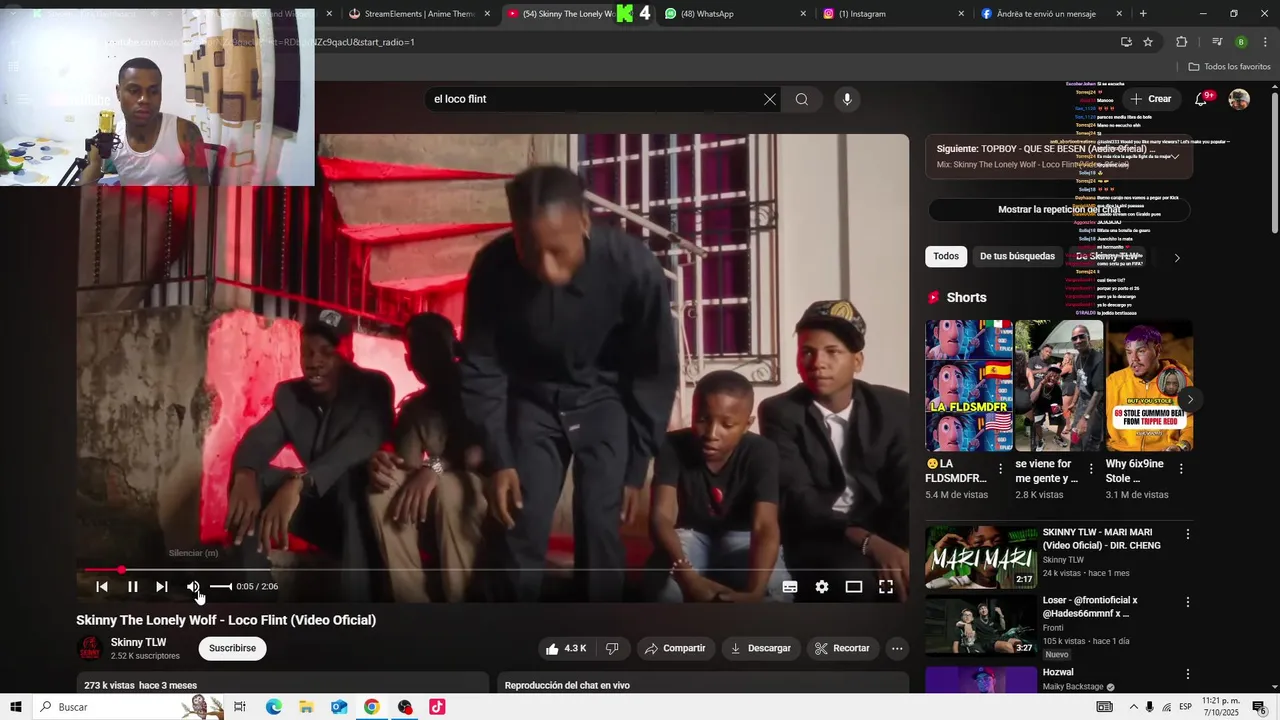Viewport: 1280px width, 720px height.
Task: Clip the video with Recortar
Action: 842,648
